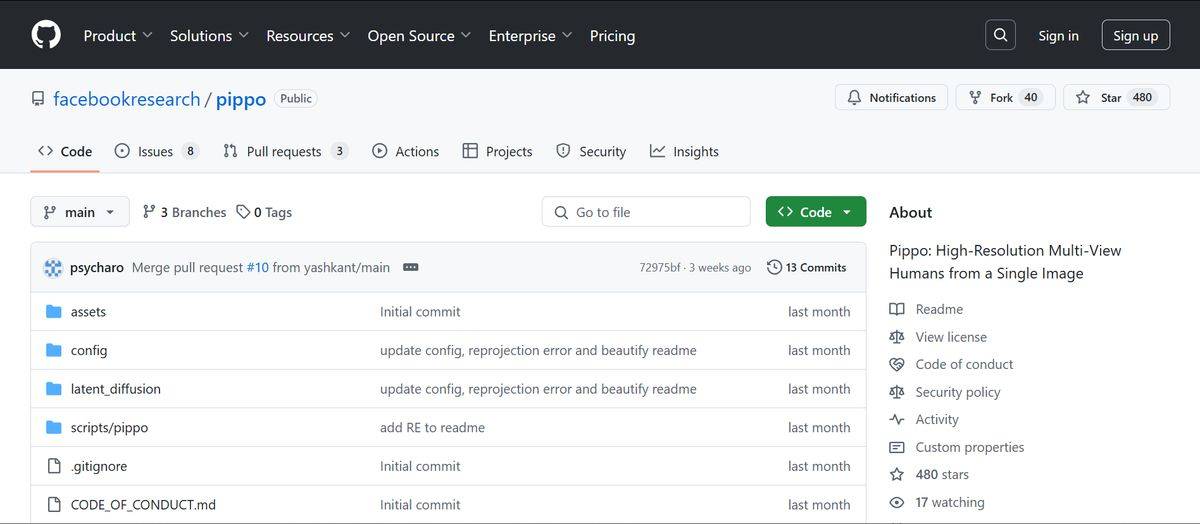1200x524 pixels.
Task: Click the scale icon beside View license
Action: pos(897,337)
